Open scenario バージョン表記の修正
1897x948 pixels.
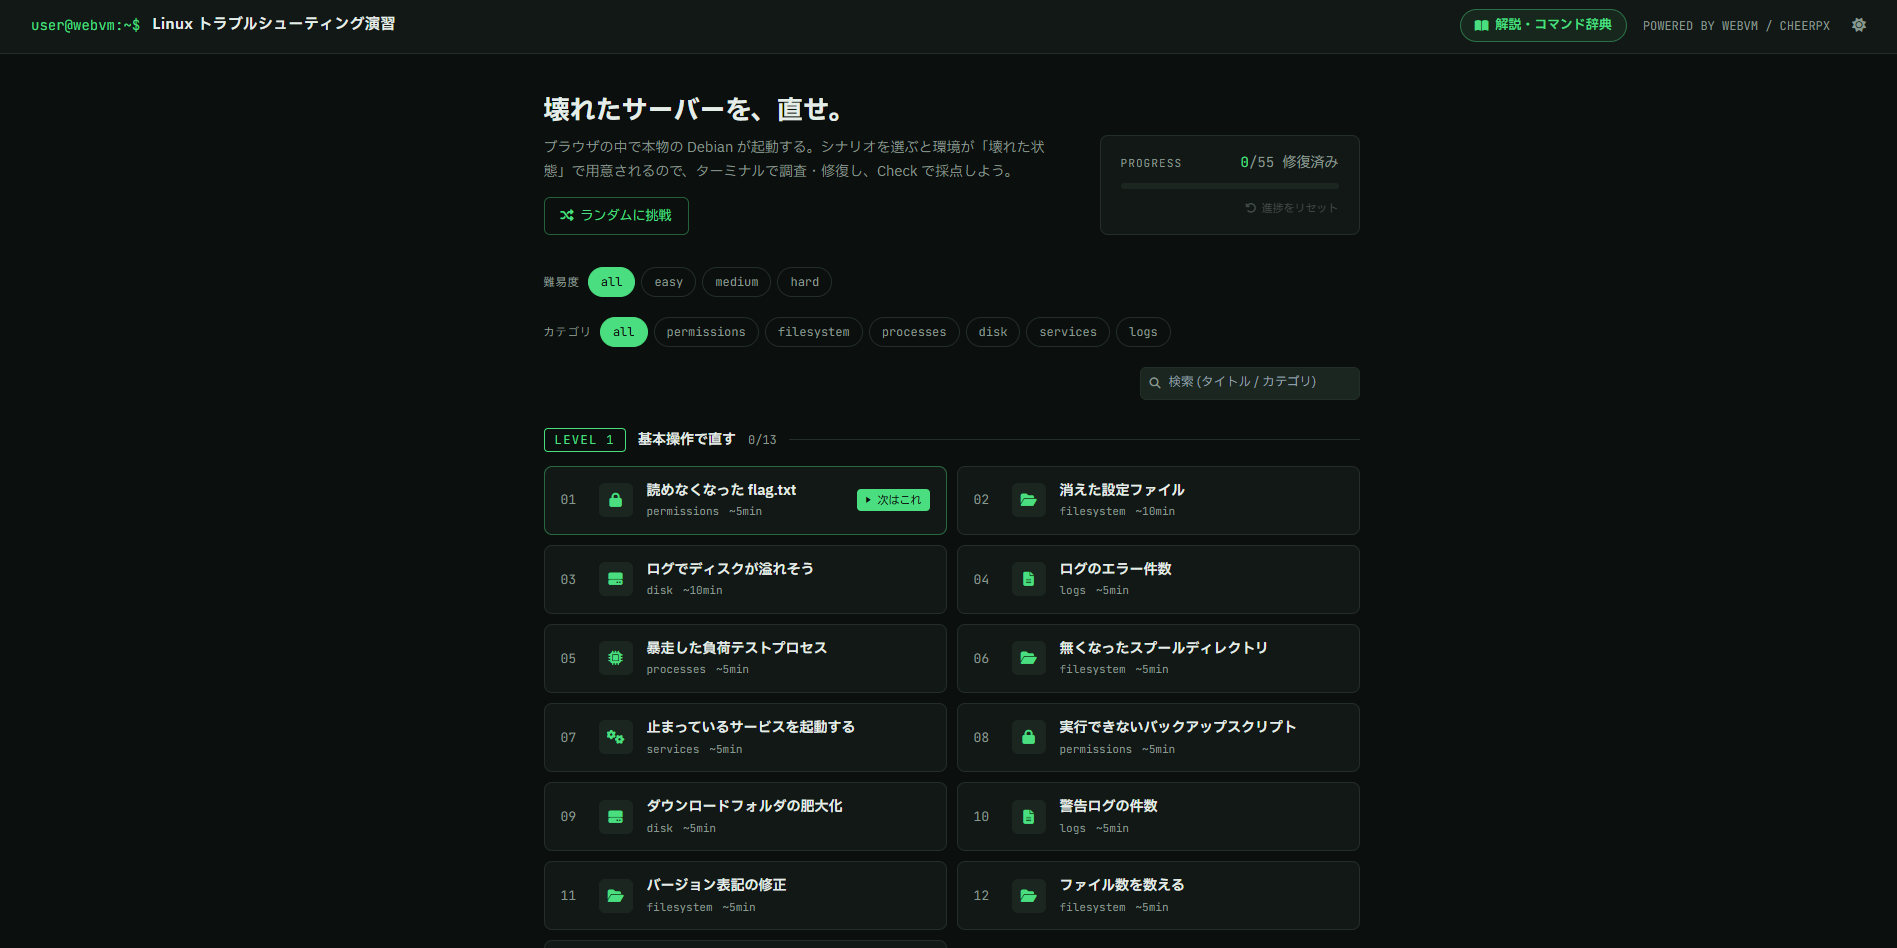(x=745, y=895)
